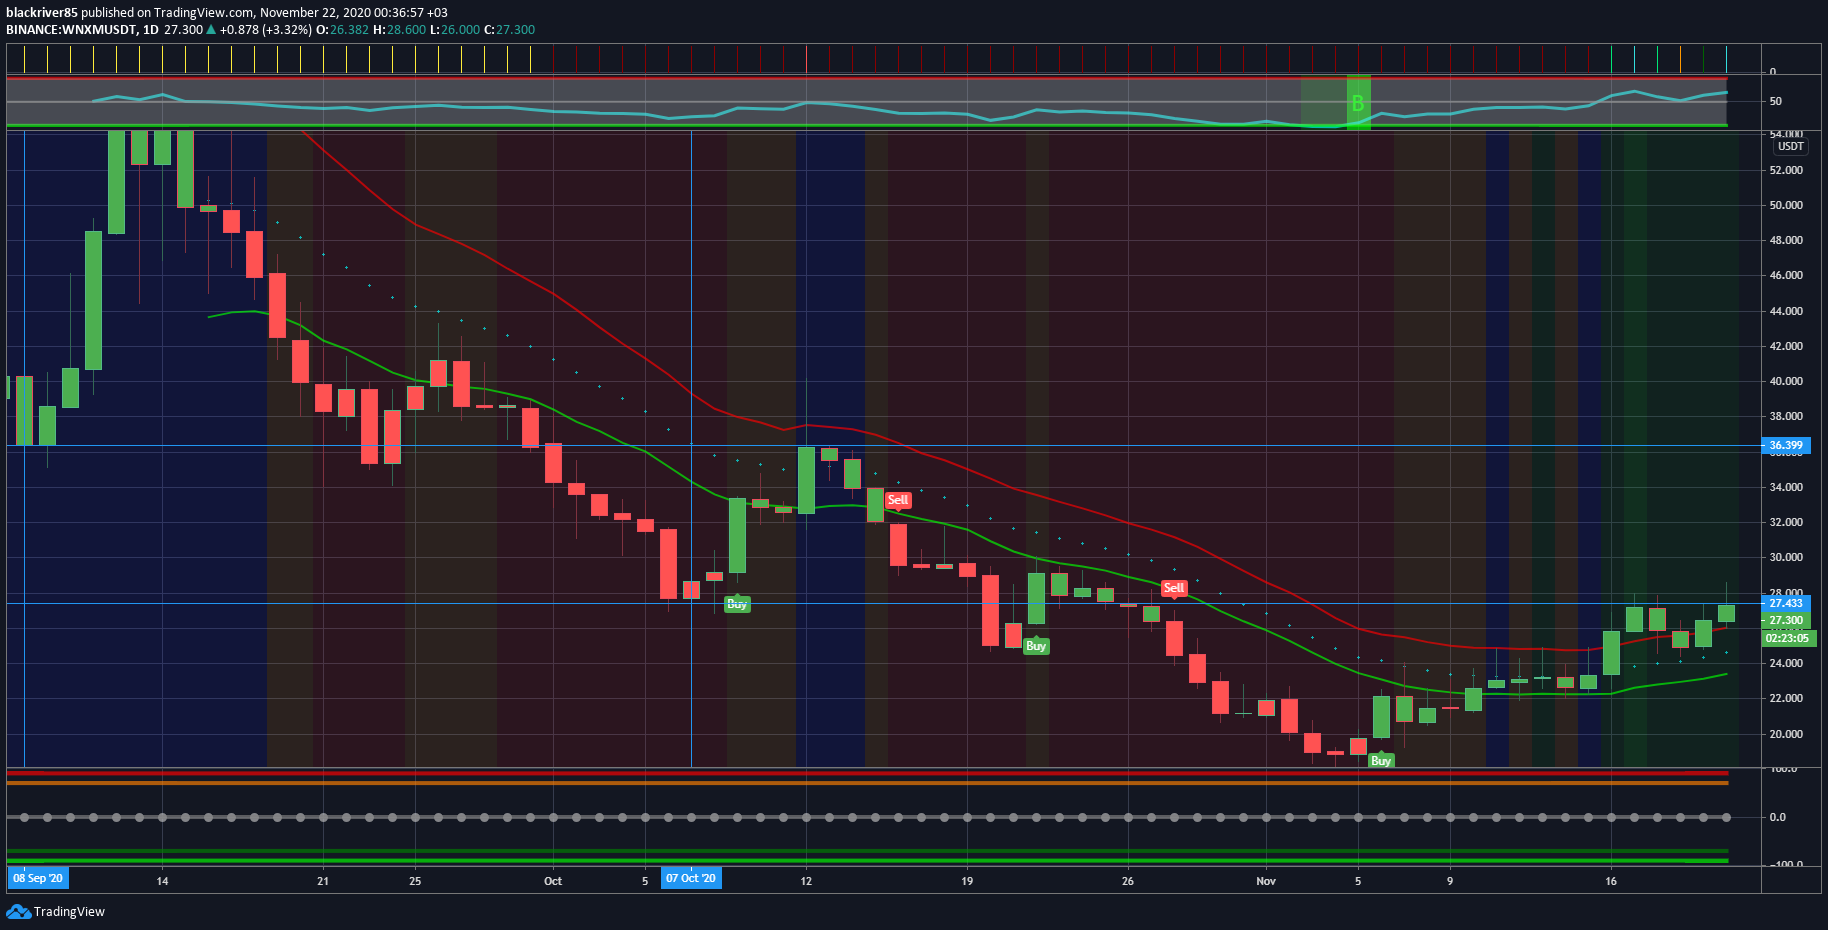This screenshot has width=1828, height=930.
Task: Click the TradingView cloud logo at bottom left
Action: tap(18, 911)
